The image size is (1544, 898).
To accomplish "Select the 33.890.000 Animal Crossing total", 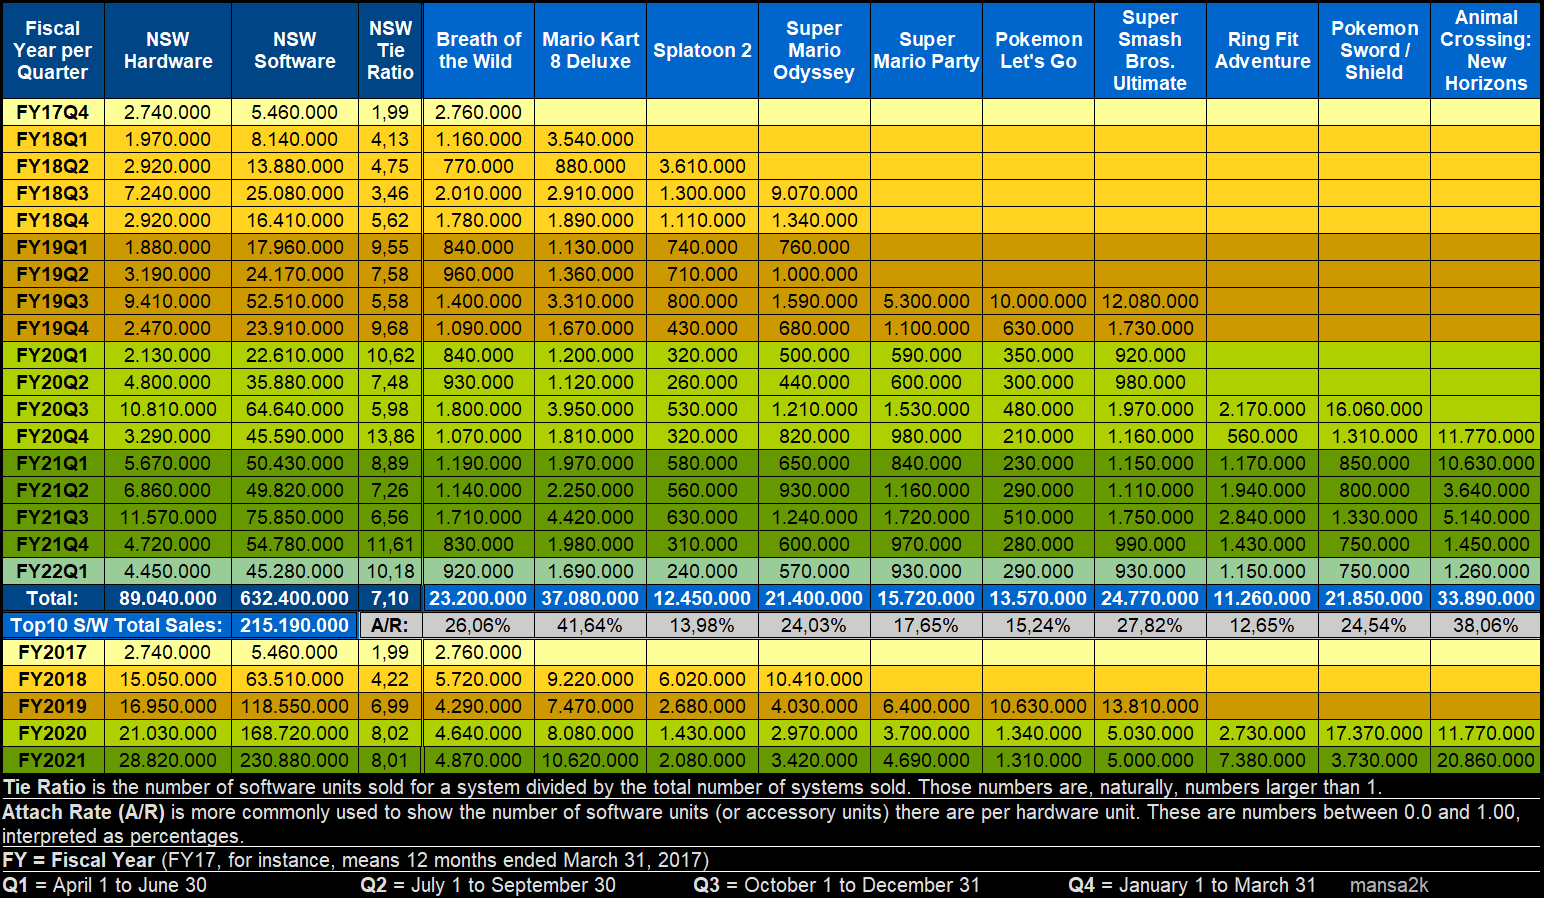I will (x=1486, y=598).
